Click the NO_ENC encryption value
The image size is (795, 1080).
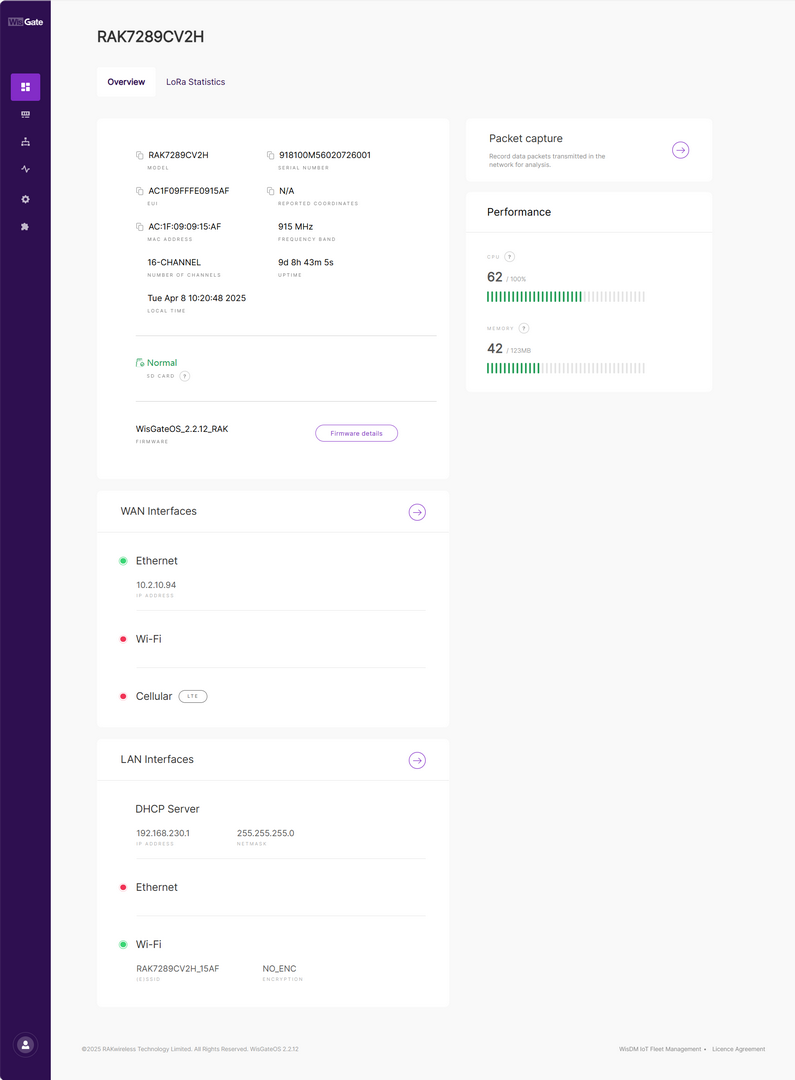coord(279,969)
